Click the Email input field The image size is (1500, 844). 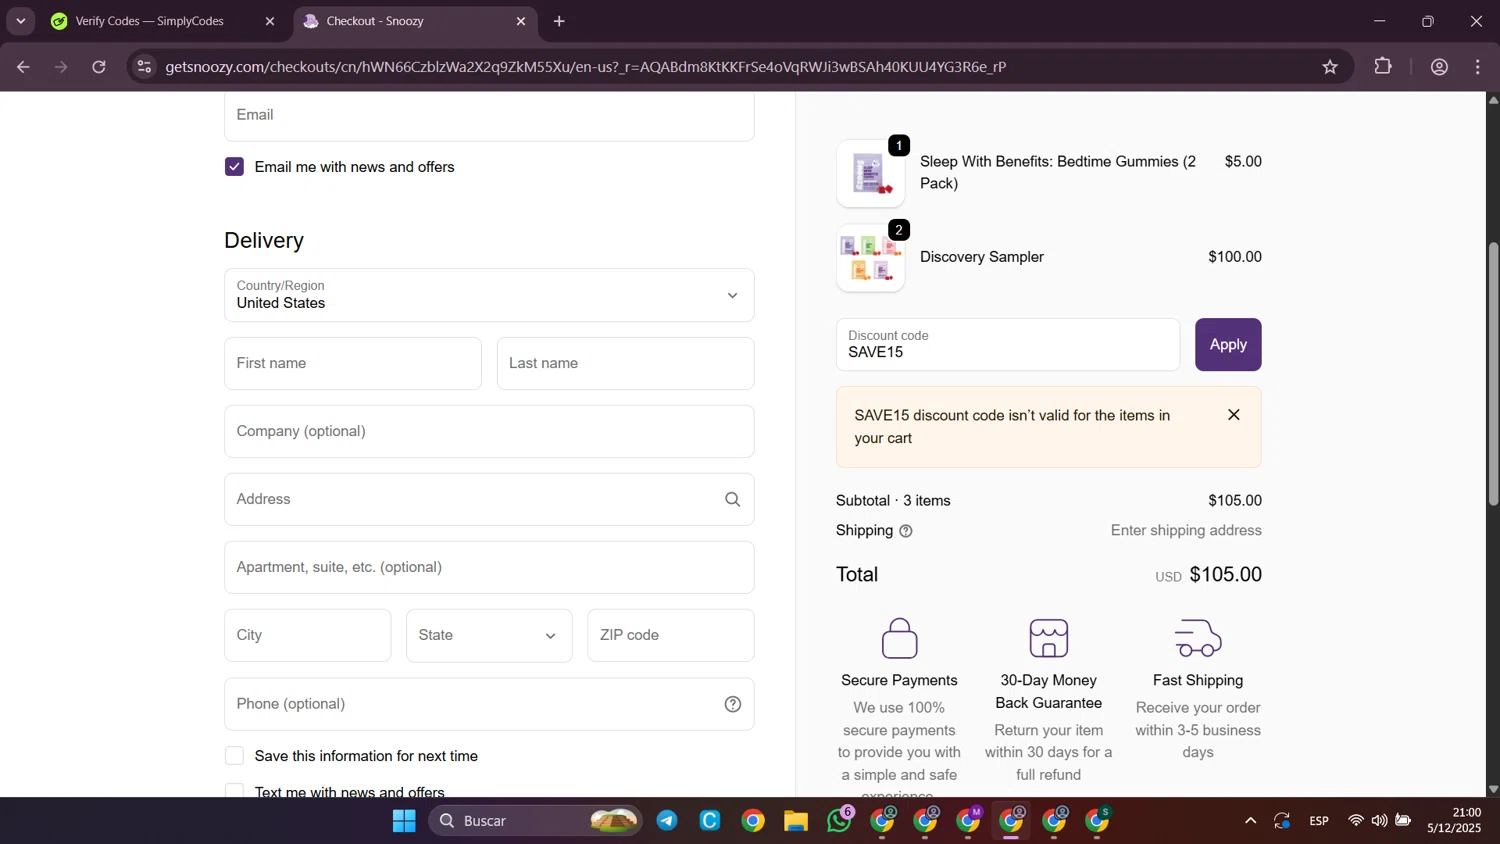tap(489, 115)
